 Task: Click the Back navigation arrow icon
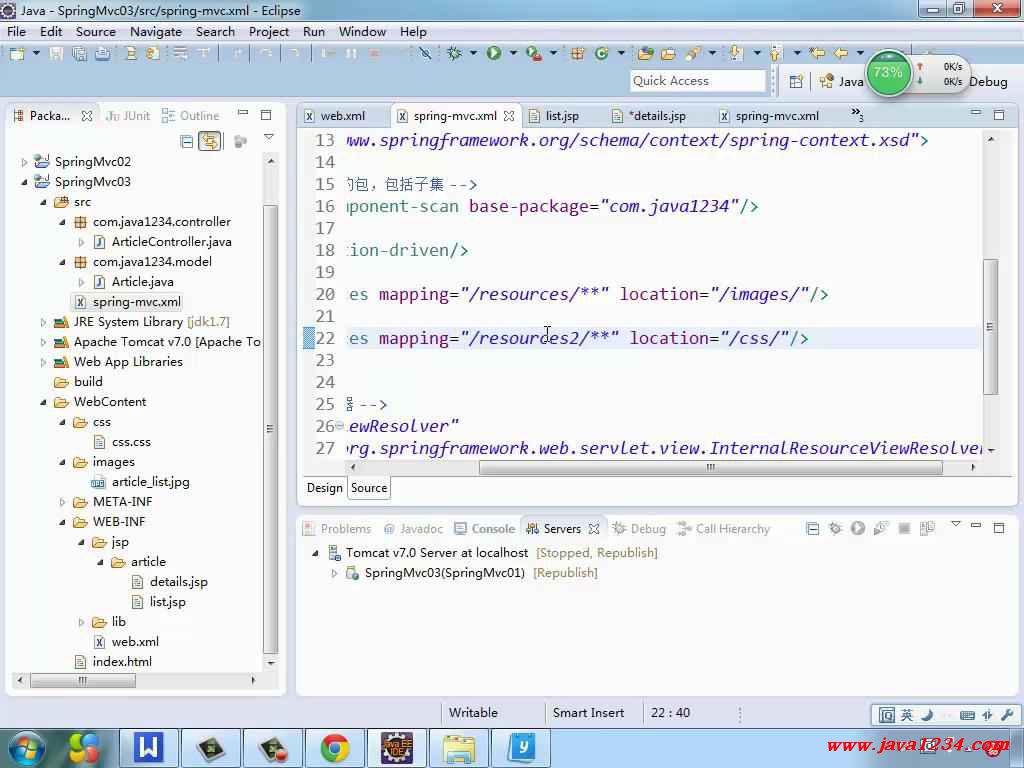pyautogui.click(x=841, y=54)
